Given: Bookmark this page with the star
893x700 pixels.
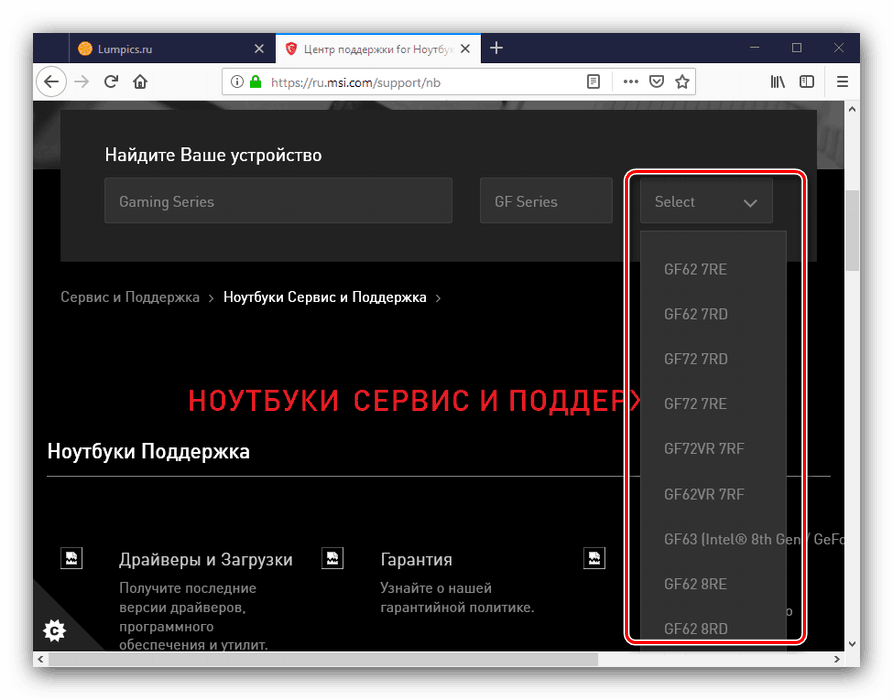Looking at the screenshot, I should click(682, 82).
